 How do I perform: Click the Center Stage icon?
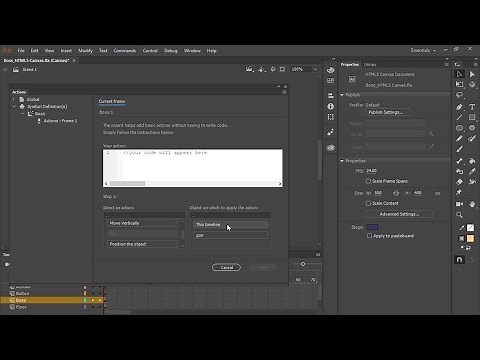(x=273, y=69)
